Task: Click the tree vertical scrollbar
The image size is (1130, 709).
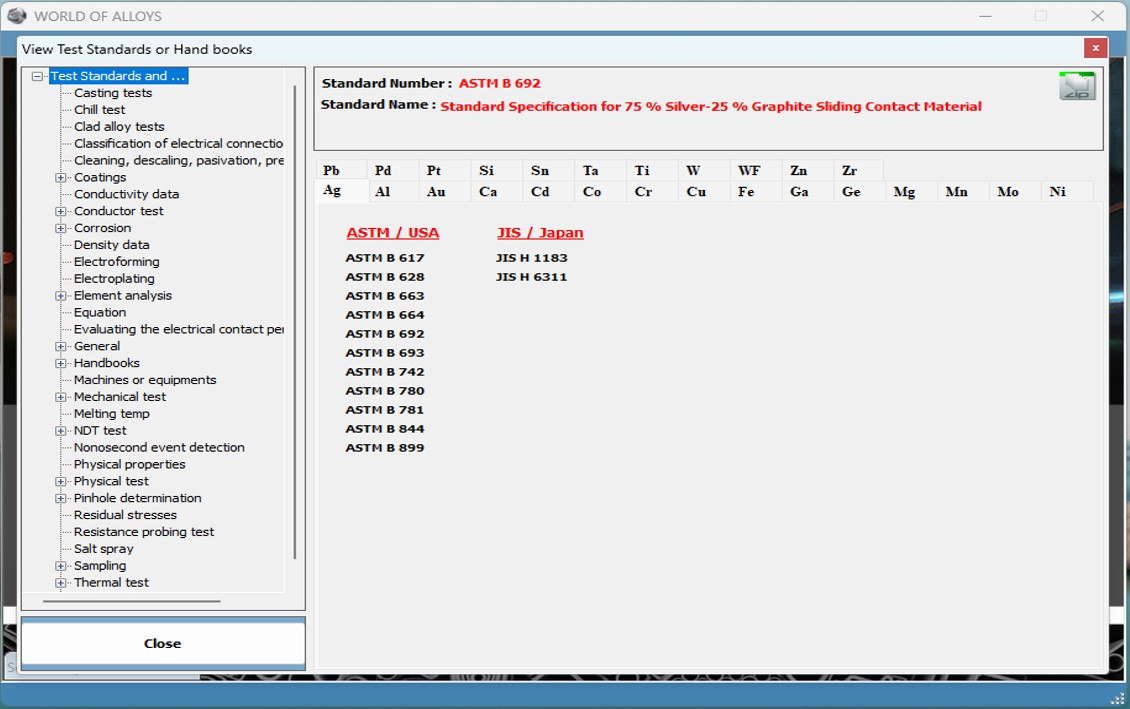Action: click(295, 321)
